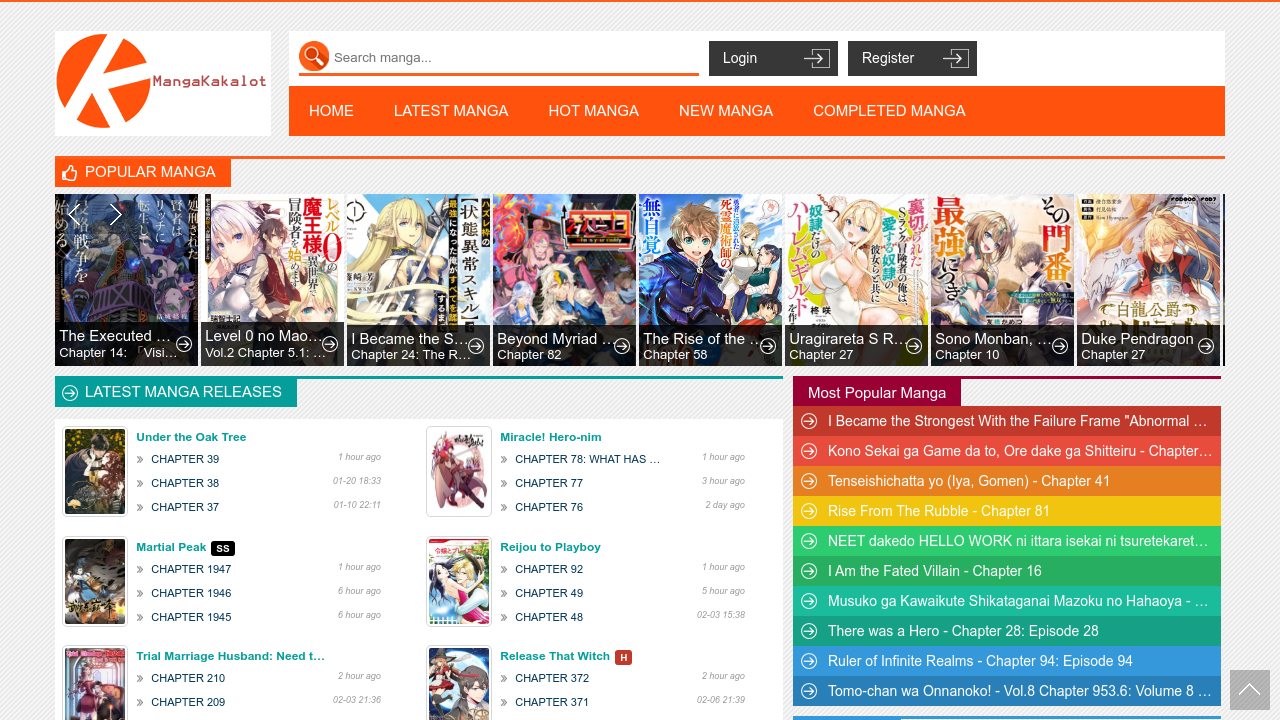Open NEET dakedo HELLO WORK popular entry
This screenshot has height=720, width=1280.
(x=1018, y=541)
